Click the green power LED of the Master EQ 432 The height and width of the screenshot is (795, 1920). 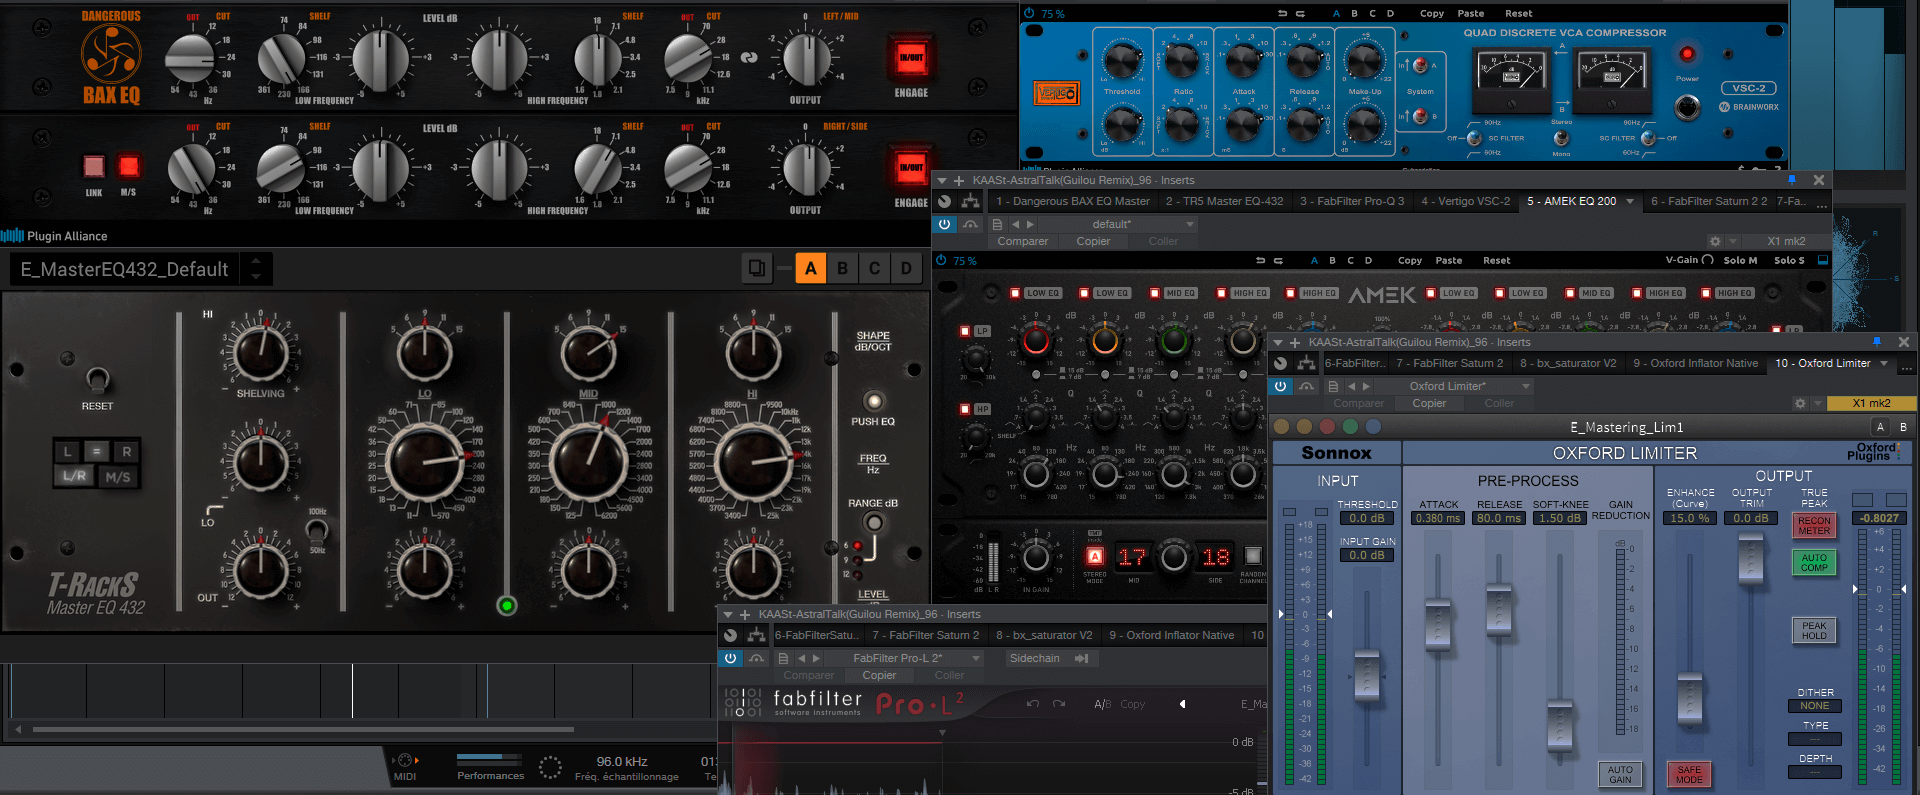click(x=507, y=605)
